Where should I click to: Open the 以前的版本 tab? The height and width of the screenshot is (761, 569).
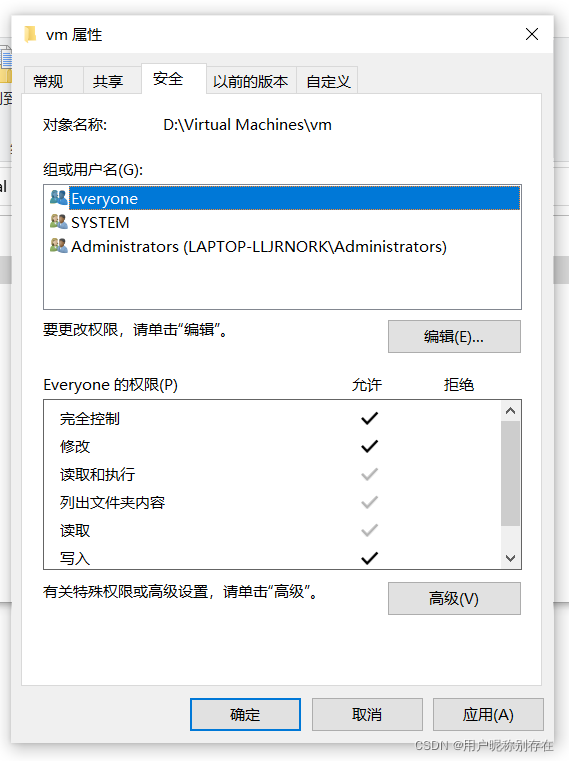251,81
